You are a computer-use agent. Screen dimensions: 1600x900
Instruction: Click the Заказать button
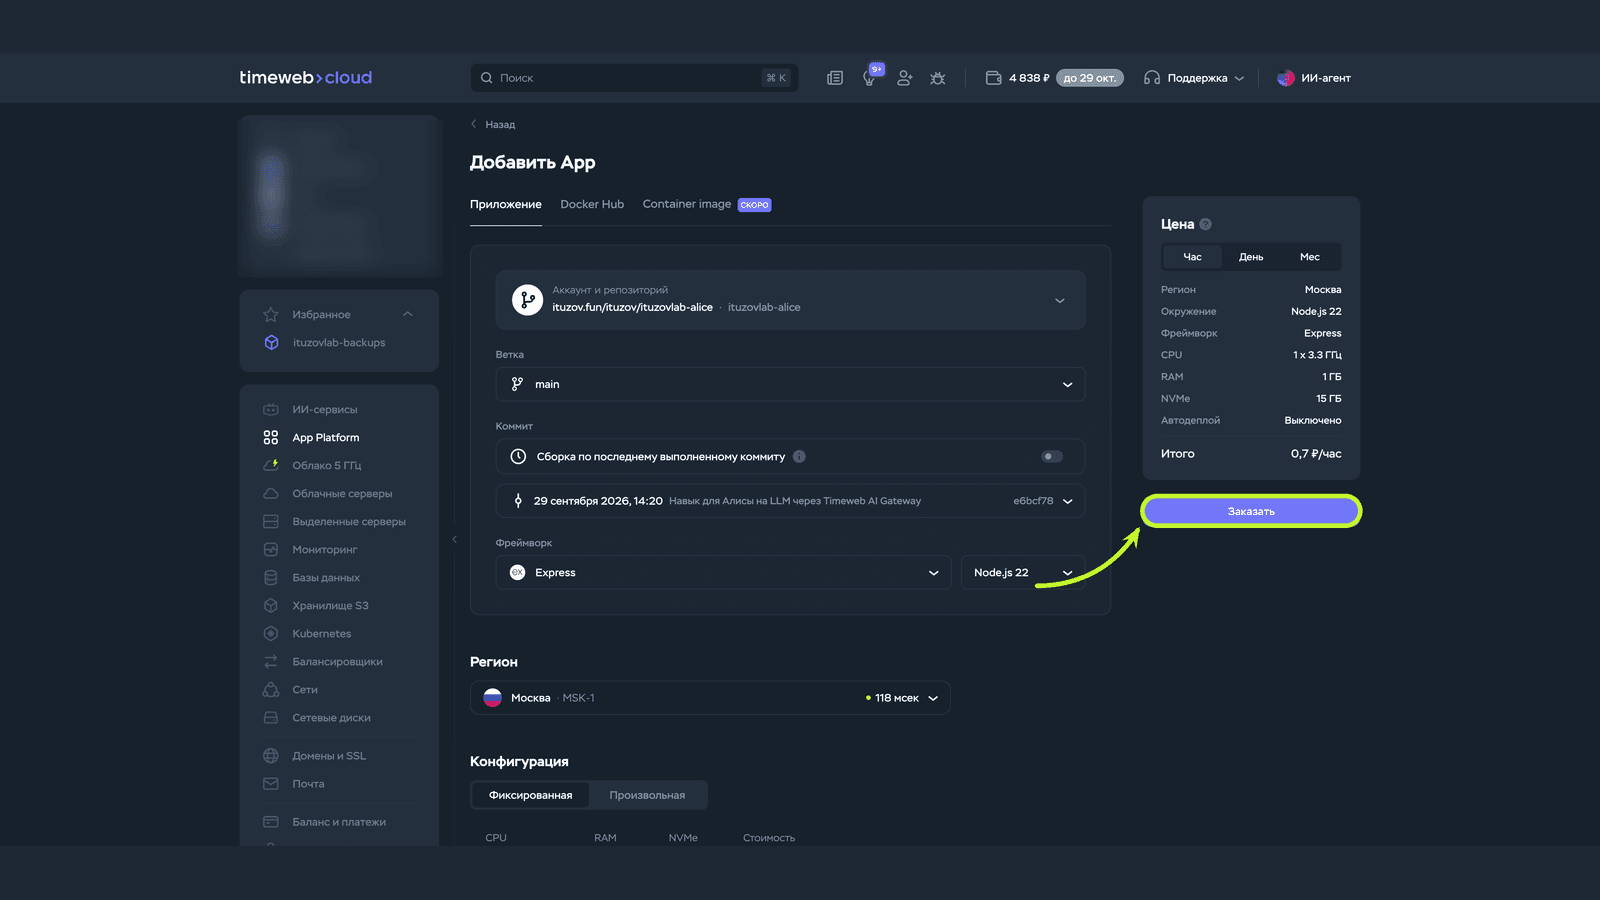tap(1251, 511)
